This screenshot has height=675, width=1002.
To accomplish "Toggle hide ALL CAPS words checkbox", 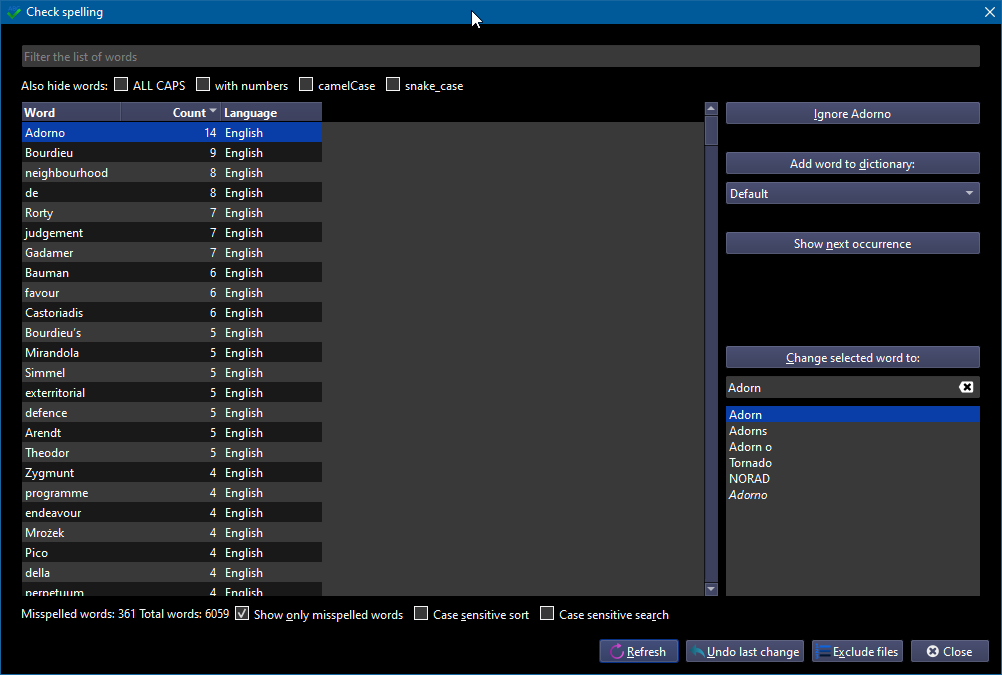I will click(121, 84).
